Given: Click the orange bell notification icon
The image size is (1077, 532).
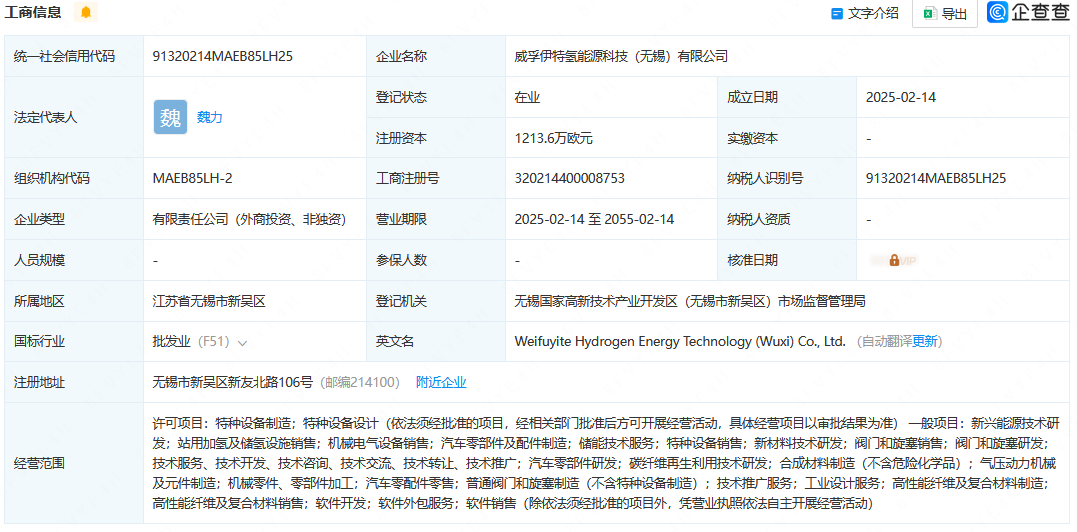Looking at the screenshot, I should pos(86,12).
